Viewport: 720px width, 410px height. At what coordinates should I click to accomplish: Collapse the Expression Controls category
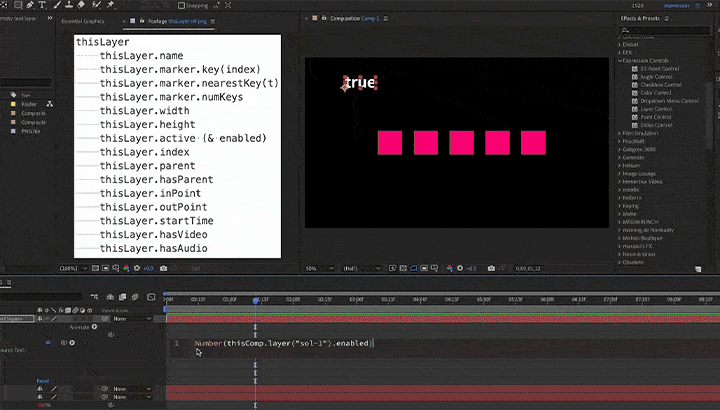[620, 61]
